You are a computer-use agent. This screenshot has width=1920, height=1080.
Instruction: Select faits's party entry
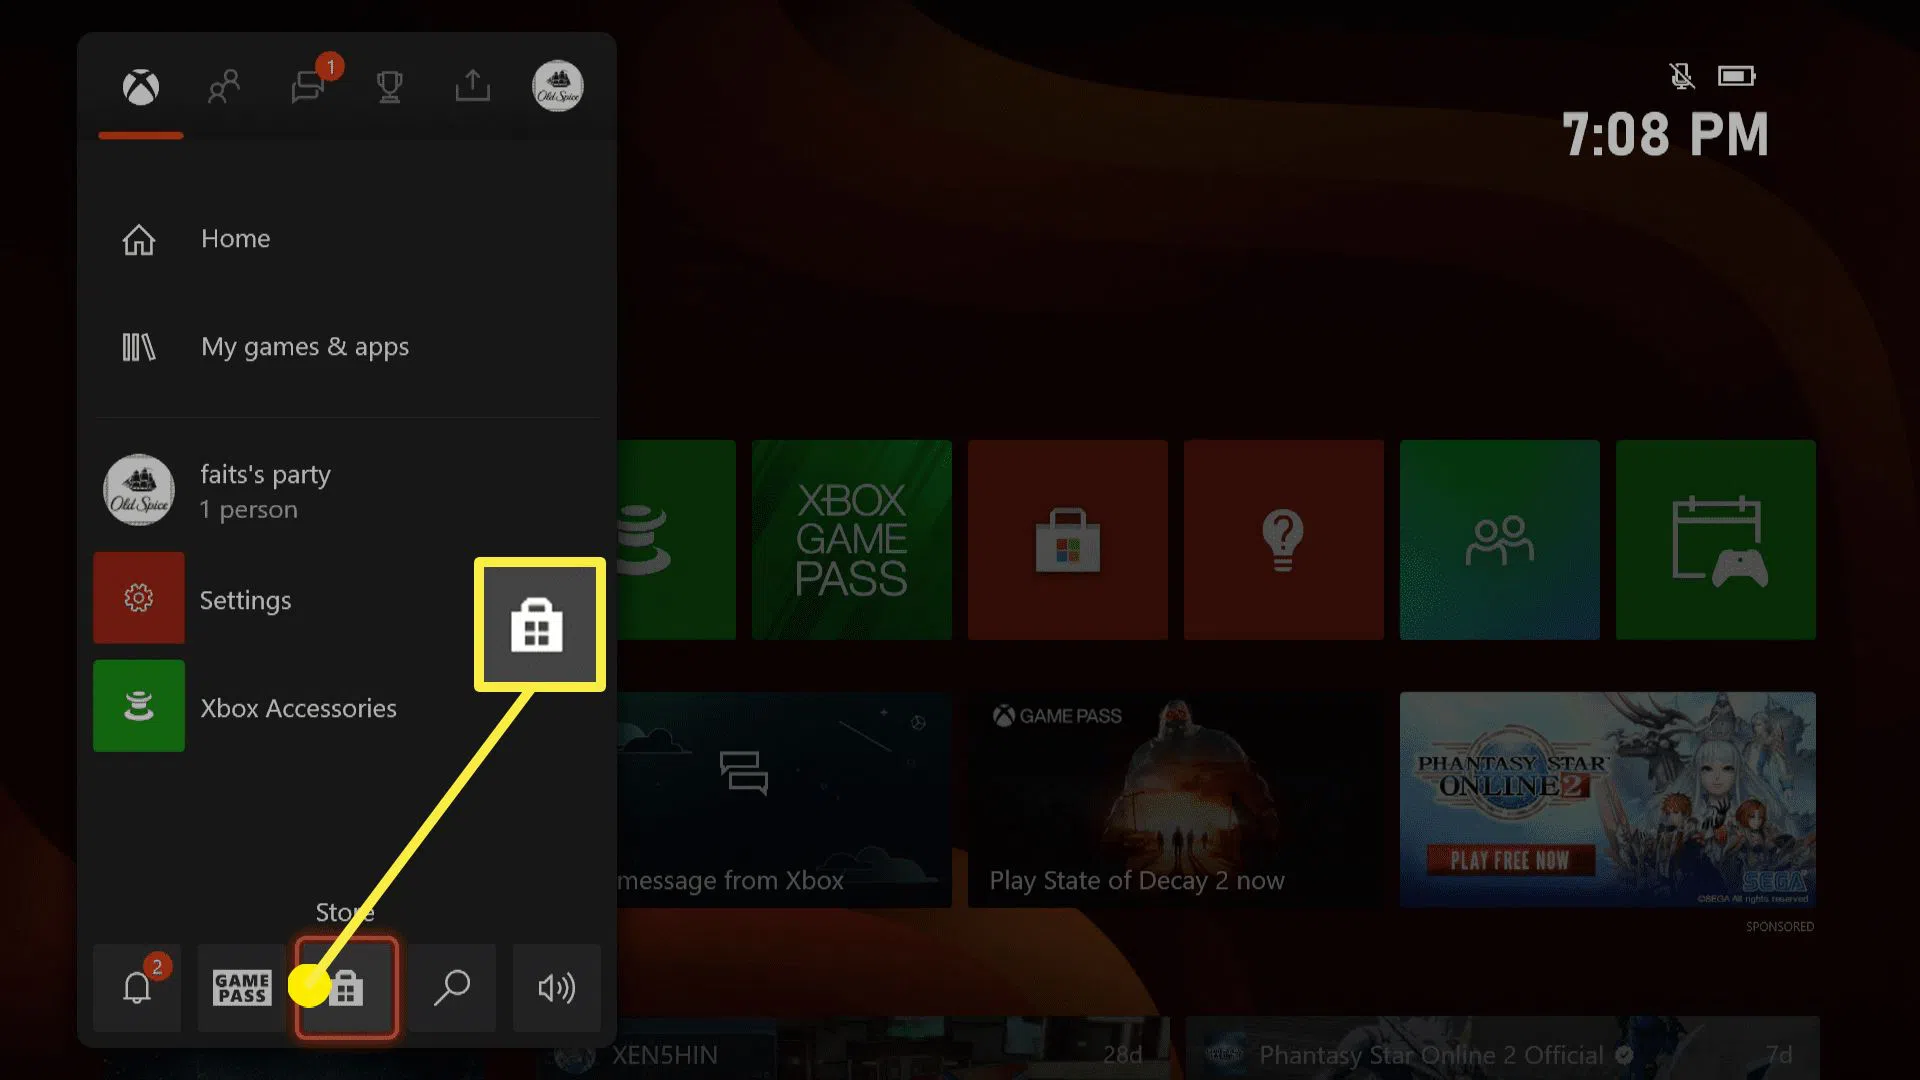[265, 490]
